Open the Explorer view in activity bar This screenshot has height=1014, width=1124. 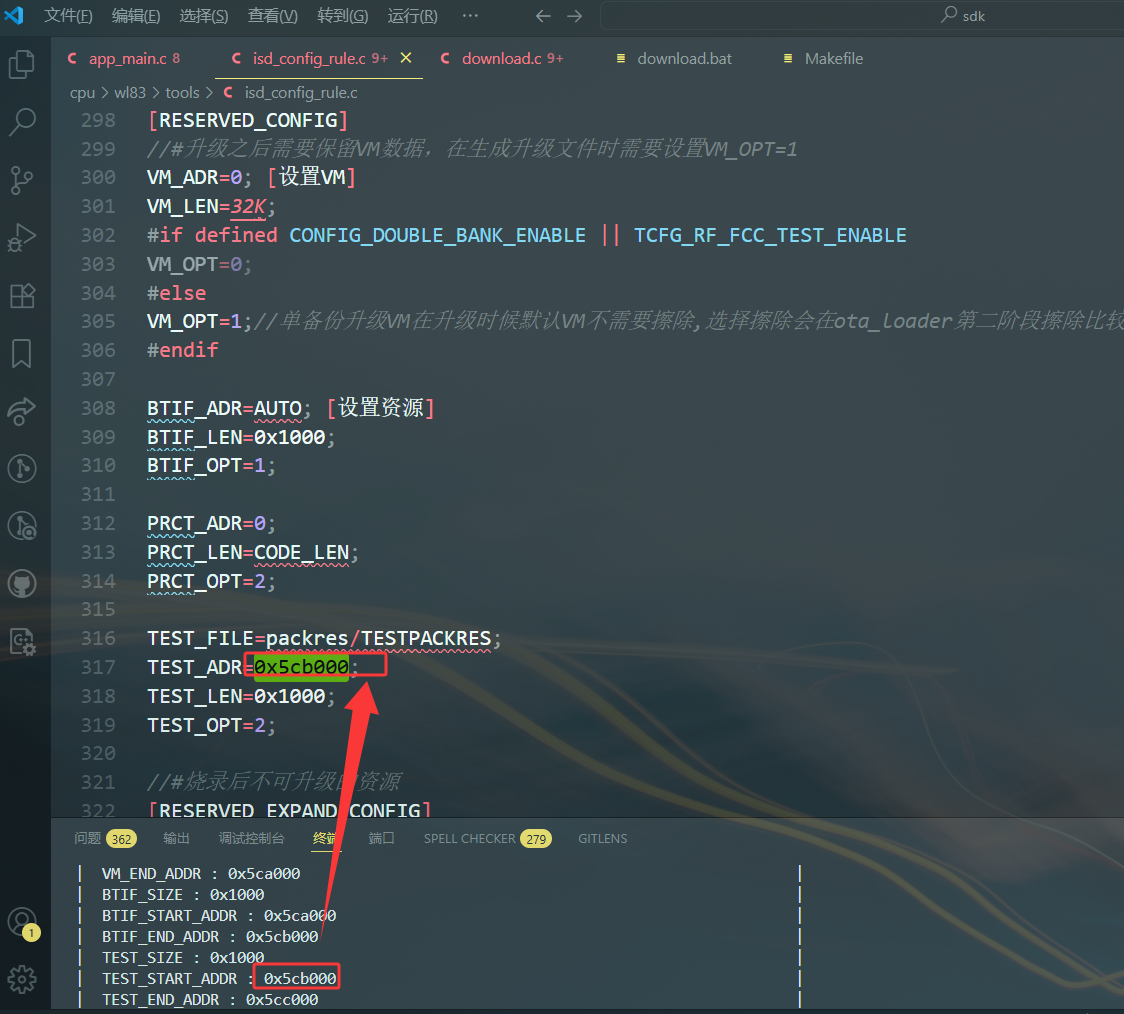pos(22,64)
